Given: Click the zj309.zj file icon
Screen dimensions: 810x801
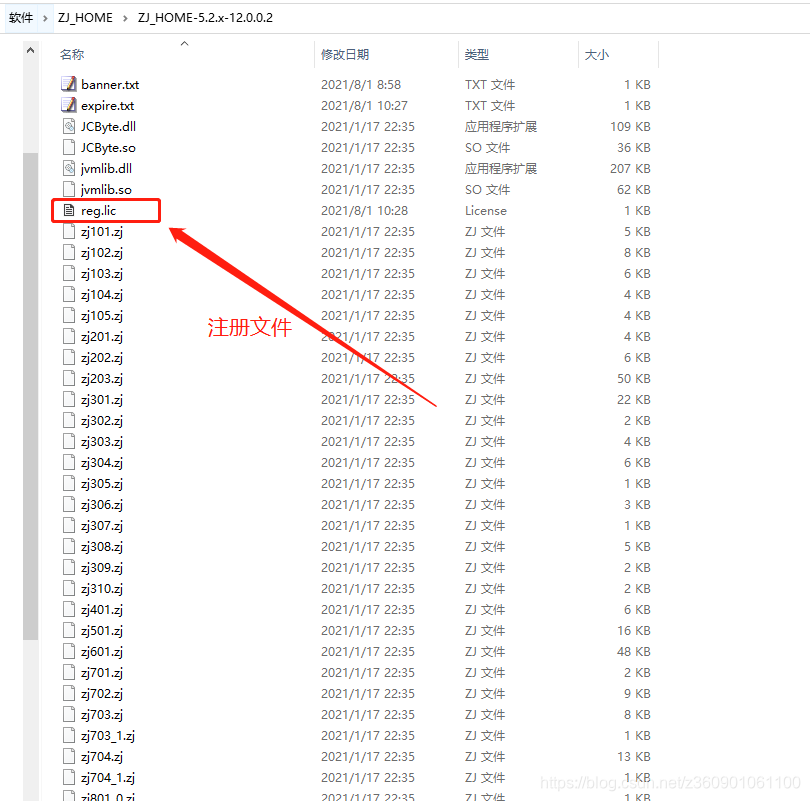Looking at the screenshot, I should click(x=69, y=567).
